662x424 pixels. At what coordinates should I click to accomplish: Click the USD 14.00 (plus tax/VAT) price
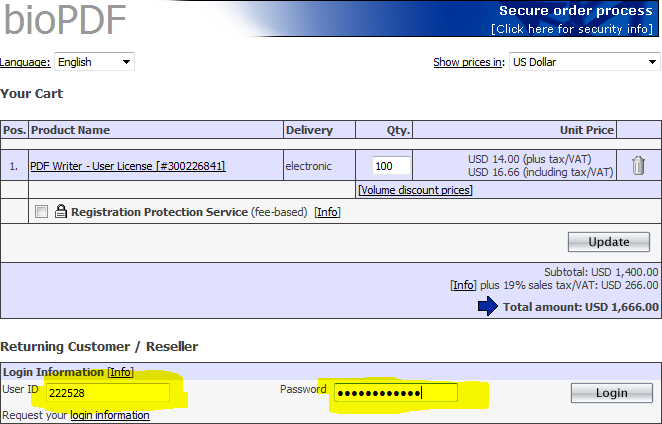pos(529,159)
